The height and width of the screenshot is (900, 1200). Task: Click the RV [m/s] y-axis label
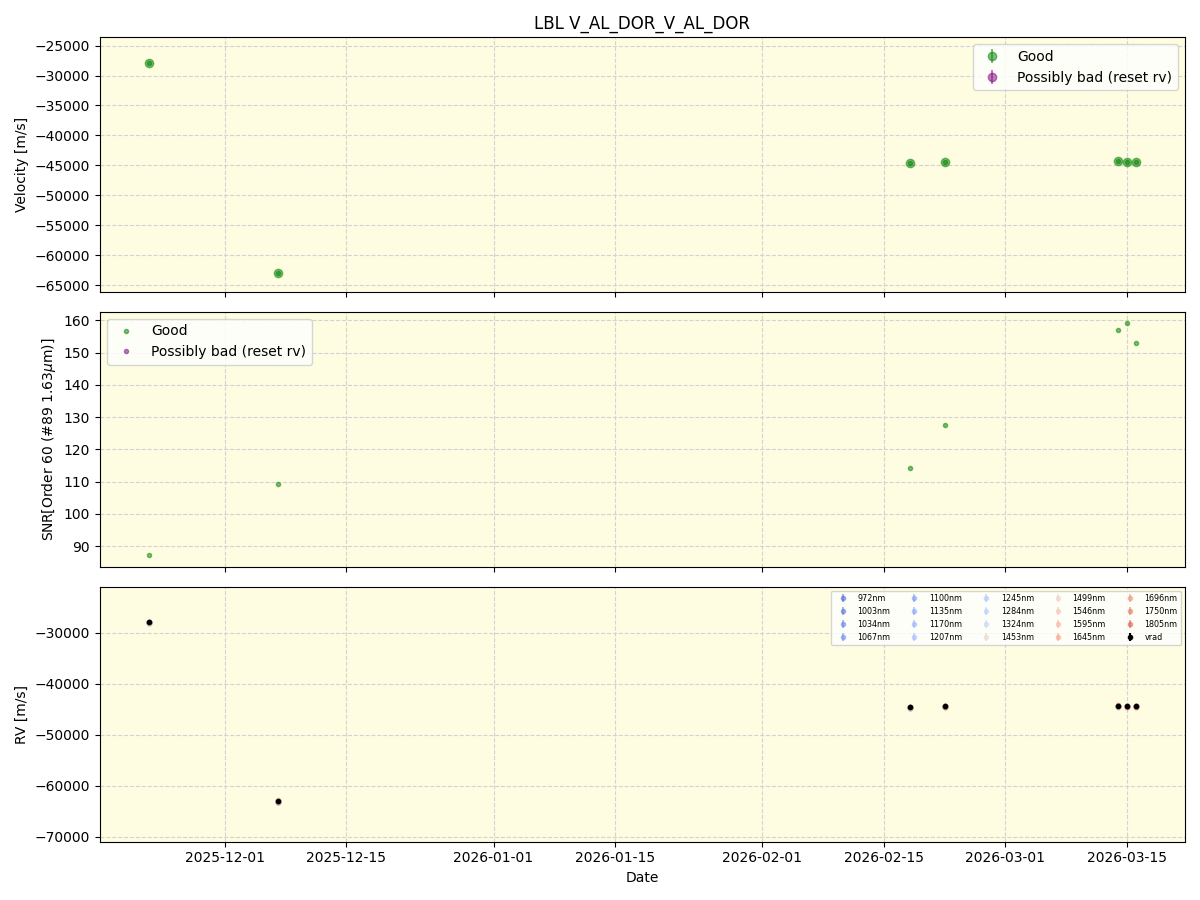[21, 715]
